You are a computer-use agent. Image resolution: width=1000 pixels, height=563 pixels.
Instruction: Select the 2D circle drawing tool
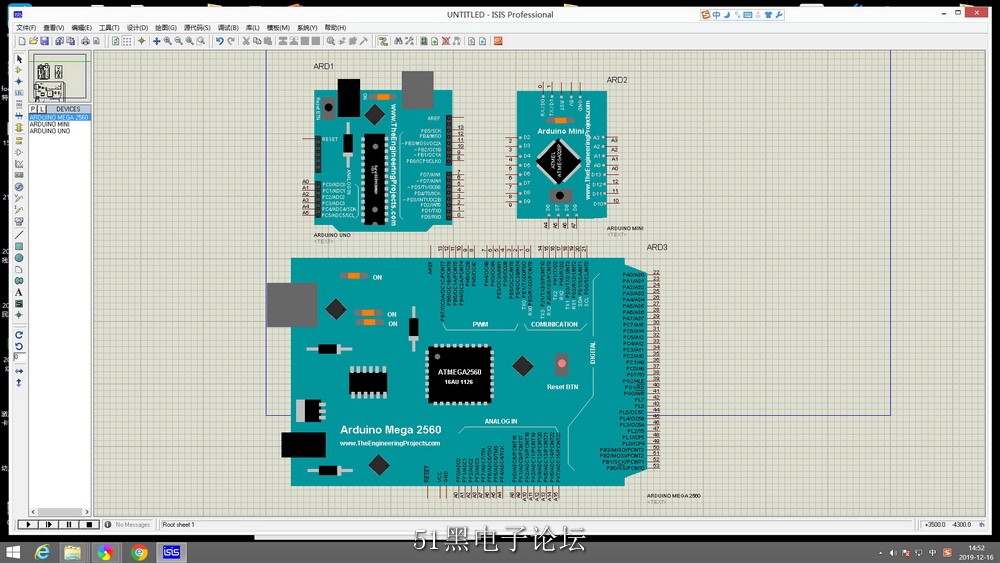(18, 258)
